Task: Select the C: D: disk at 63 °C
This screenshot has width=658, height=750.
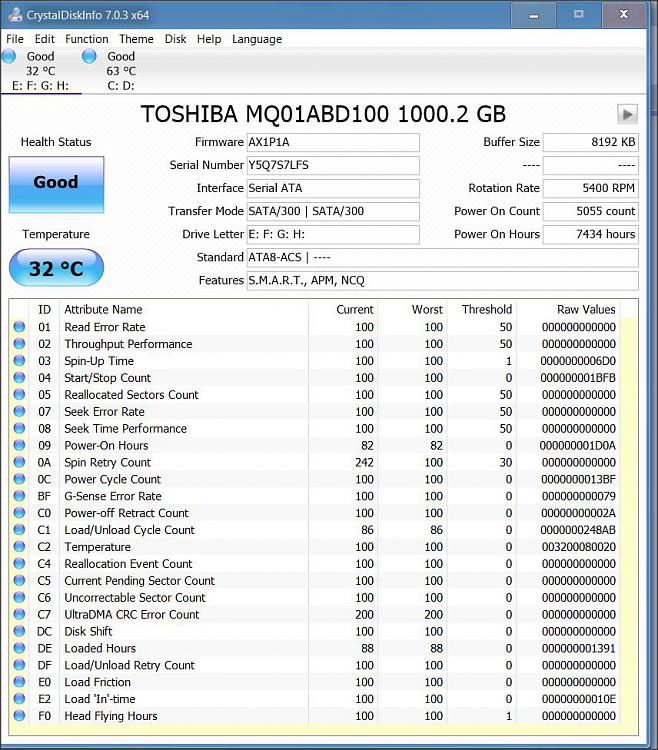Action: pos(121,71)
